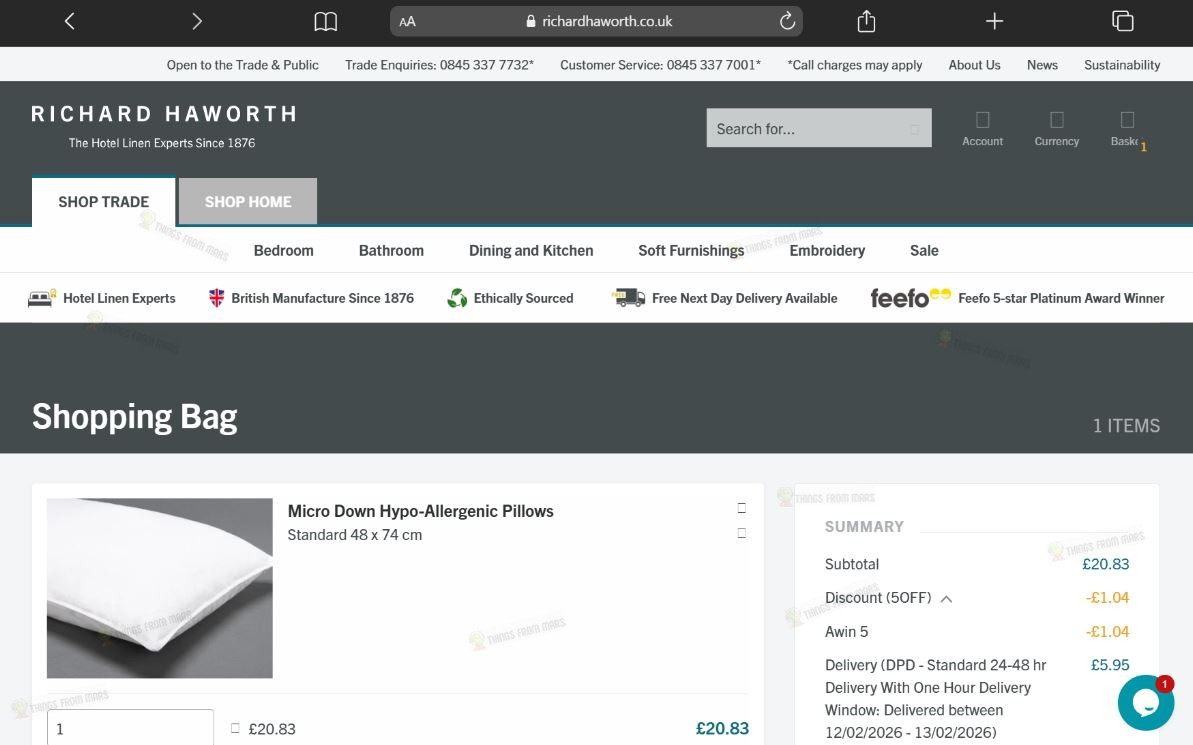Open Safari bookmarks book icon
Viewport: 1193px width, 745px height.
click(x=326, y=21)
